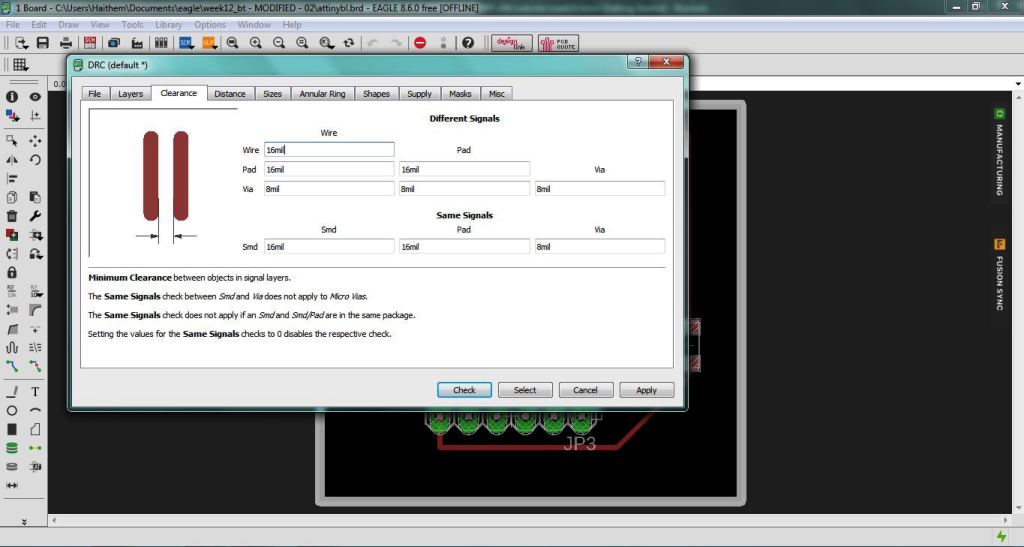This screenshot has height=547, width=1024.
Task: Click the Redraw refresh icon
Action: point(349,43)
